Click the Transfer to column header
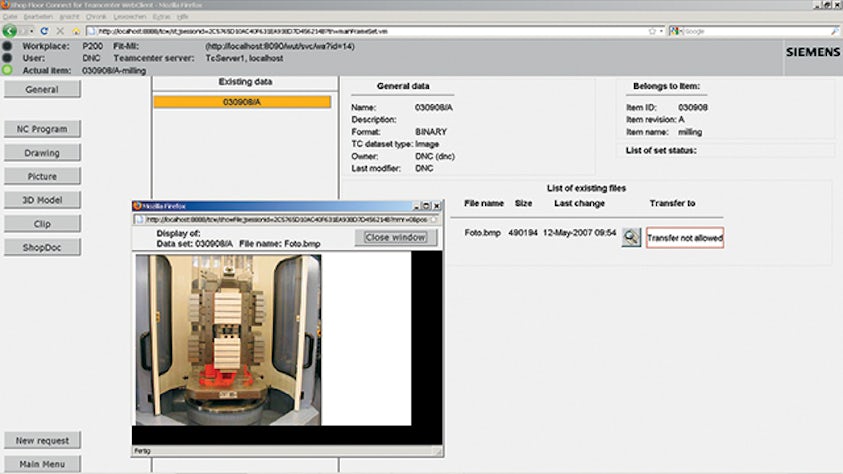This screenshot has height=474, width=843. tap(672, 203)
